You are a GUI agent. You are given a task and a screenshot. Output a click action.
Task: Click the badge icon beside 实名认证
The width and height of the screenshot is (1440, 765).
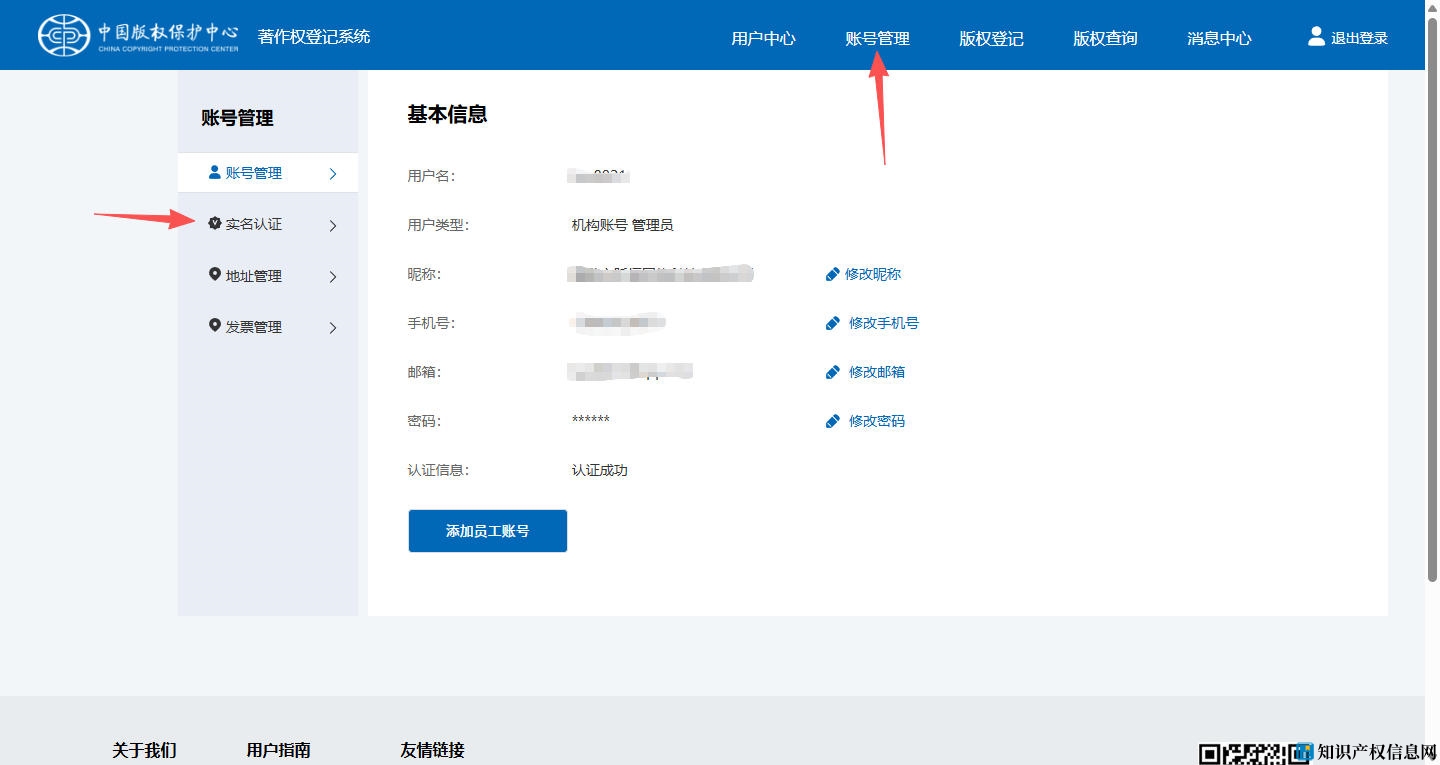pyautogui.click(x=214, y=223)
